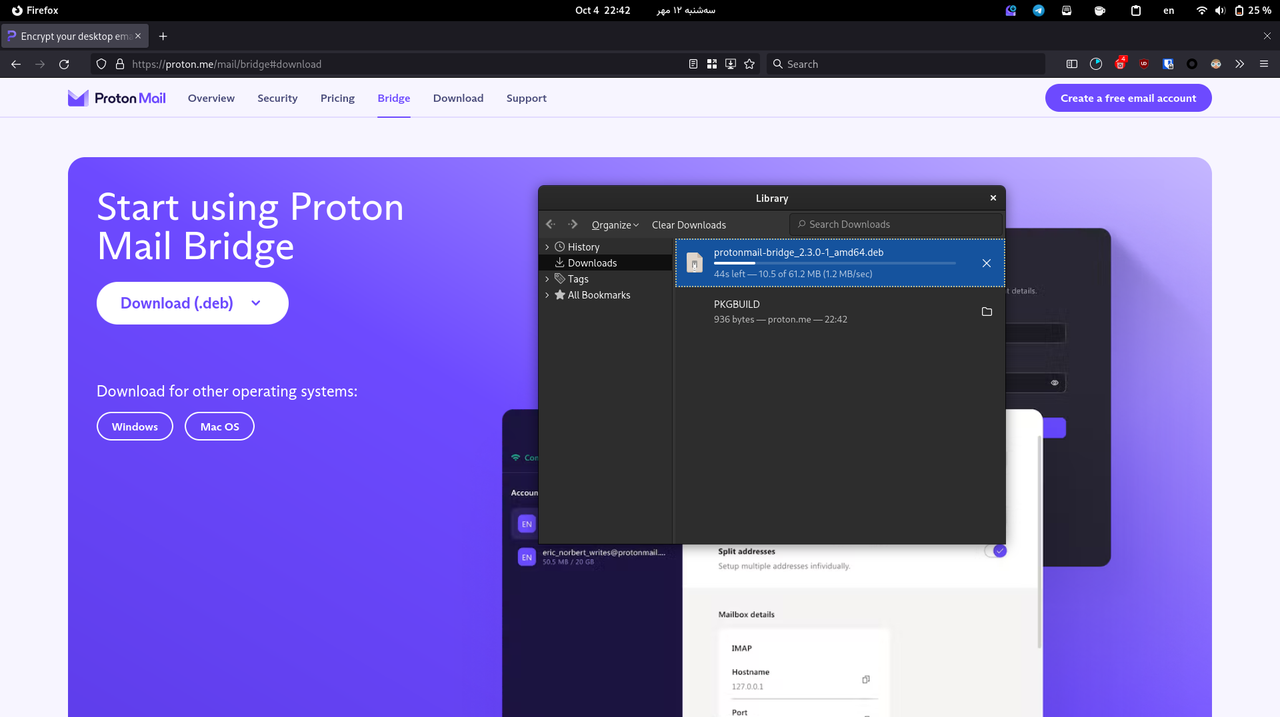Expand the History tree node

tap(547, 247)
